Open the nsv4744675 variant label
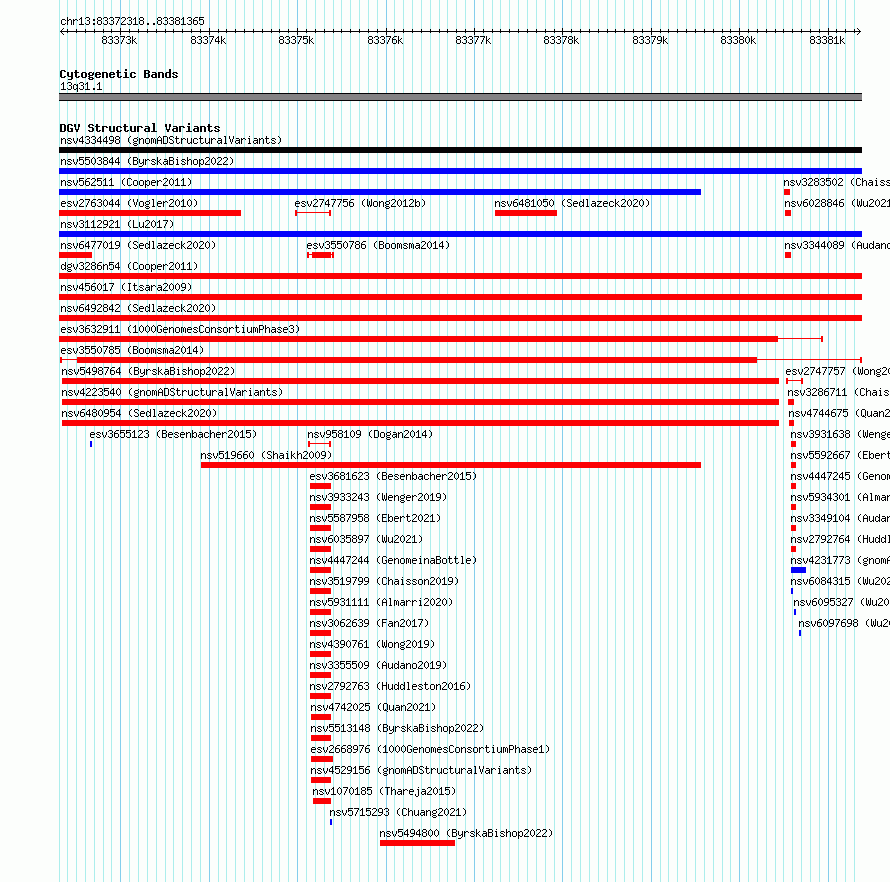 (x=839, y=413)
